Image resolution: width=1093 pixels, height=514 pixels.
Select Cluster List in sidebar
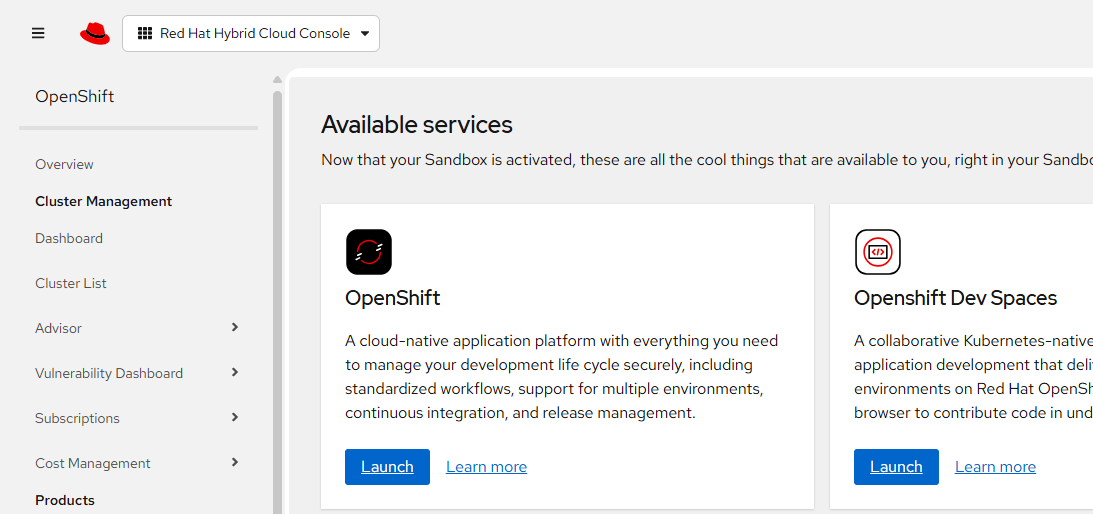pos(71,283)
